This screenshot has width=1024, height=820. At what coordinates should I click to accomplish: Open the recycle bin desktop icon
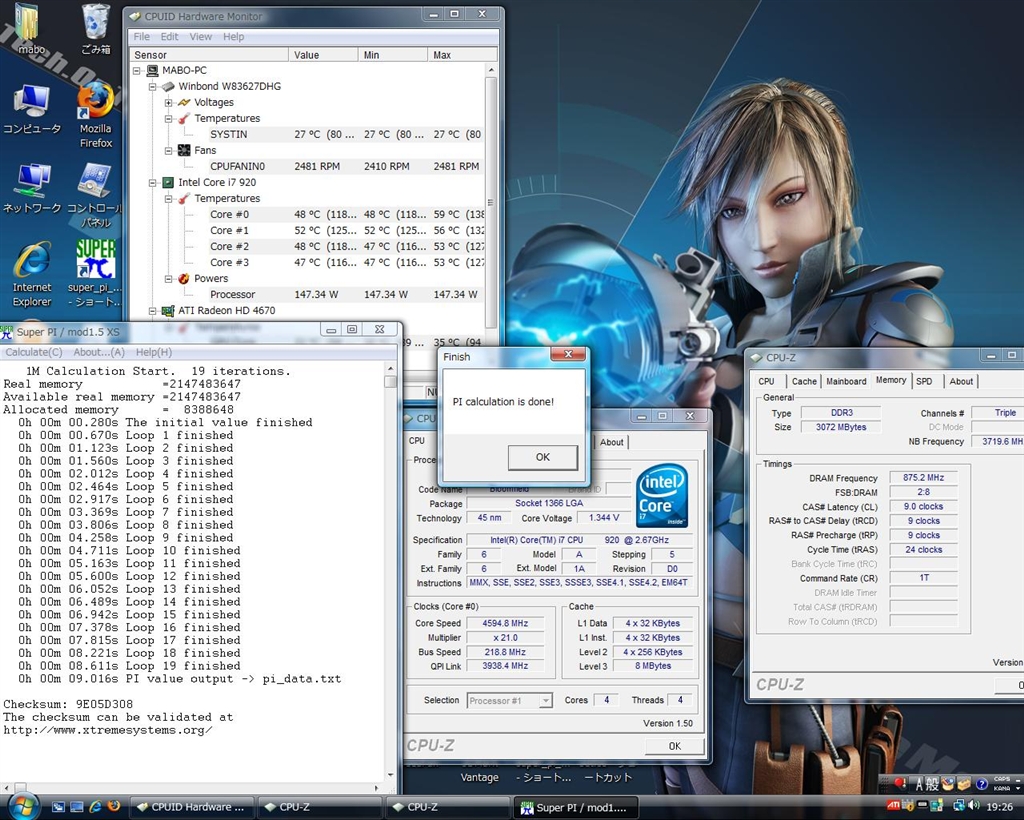[x=96, y=22]
